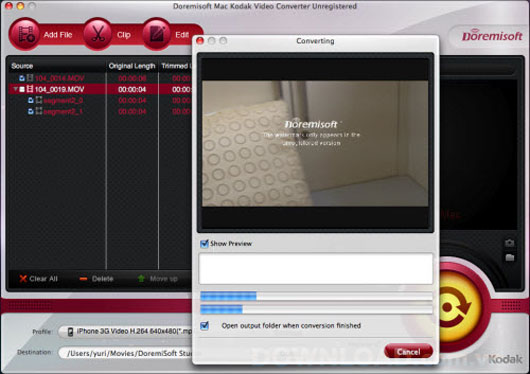Minimize the main Doremisoft window
This screenshot has width=530, height=374.
pyautogui.click(x=20, y=6)
